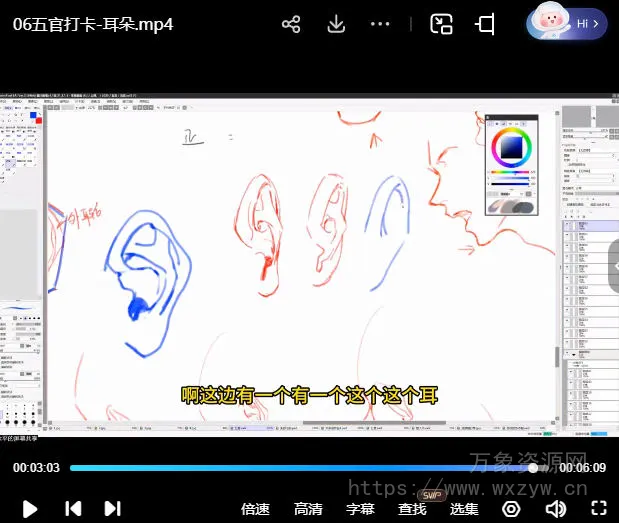This screenshot has width=619, height=523.
Task: Mute the video volume speaker icon
Action: [x=555, y=509]
